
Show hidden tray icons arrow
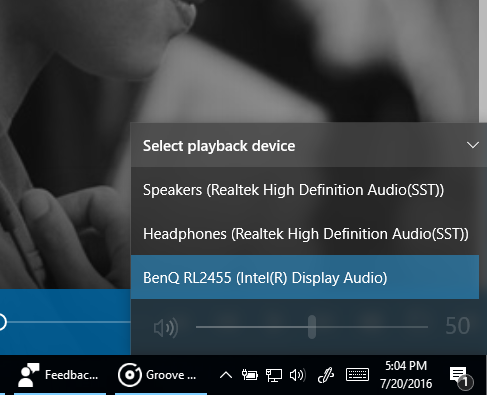coord(226,375)
